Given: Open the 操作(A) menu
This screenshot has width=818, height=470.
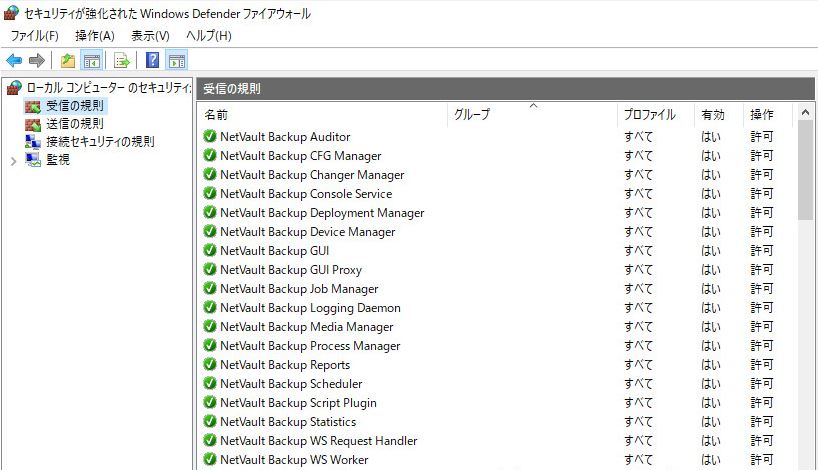Looking at the screenshot, I should (x=94, y=35).
